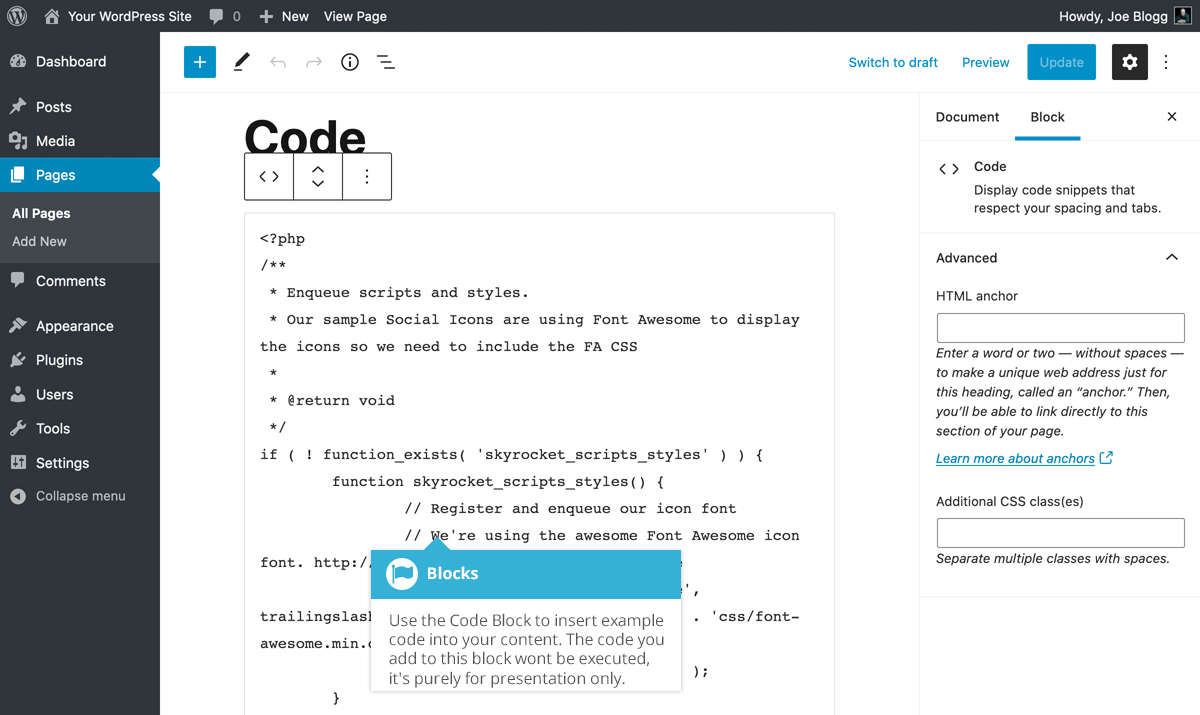Image resolution: width=1200 pixels, height=715 pixels.
Task: Click Switch to draft
Action: (893, 62)
